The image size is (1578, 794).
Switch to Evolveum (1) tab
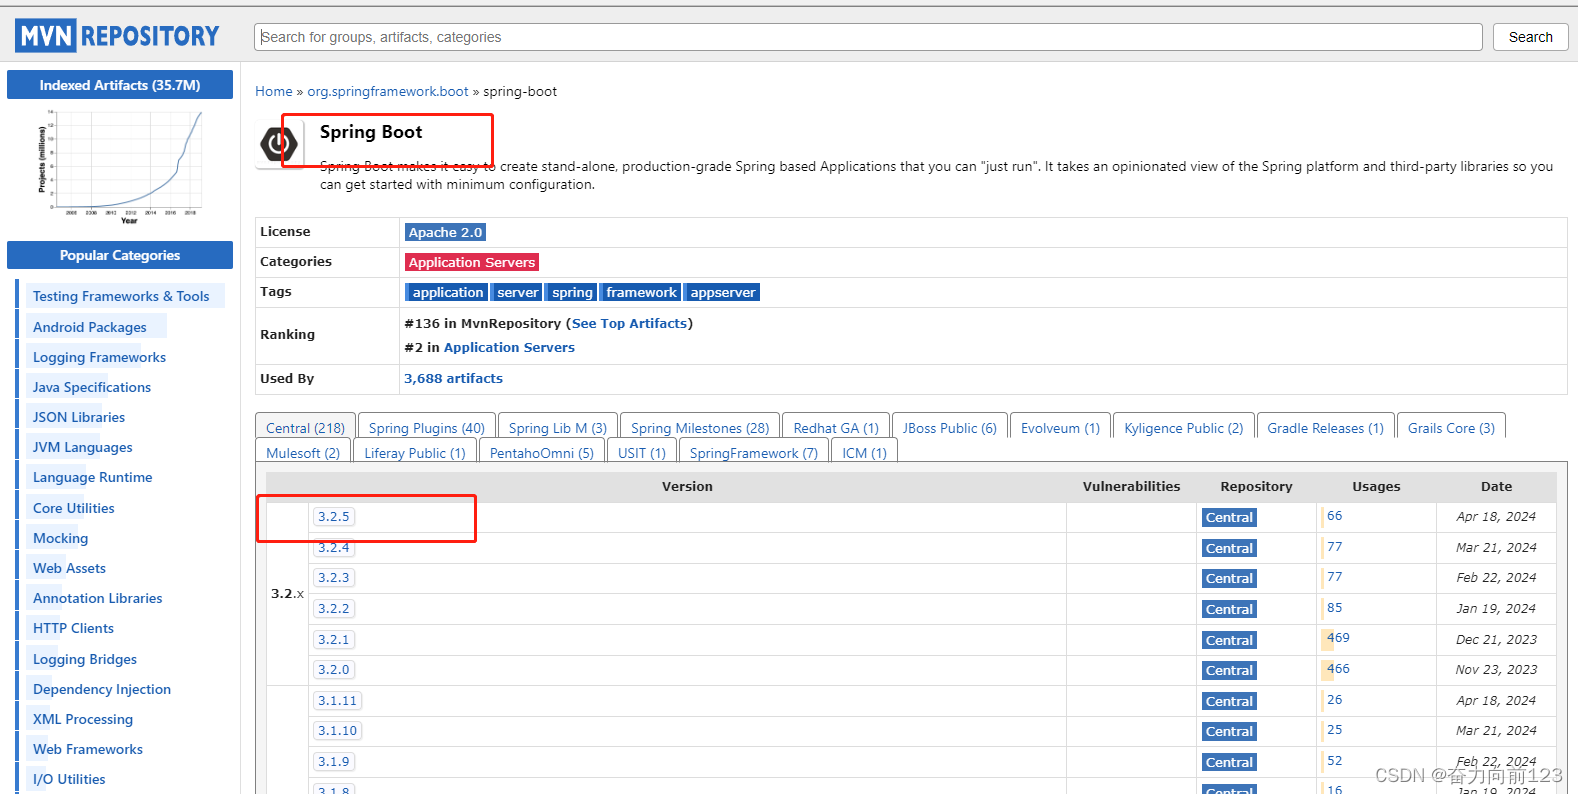[x=1060, y=427]
